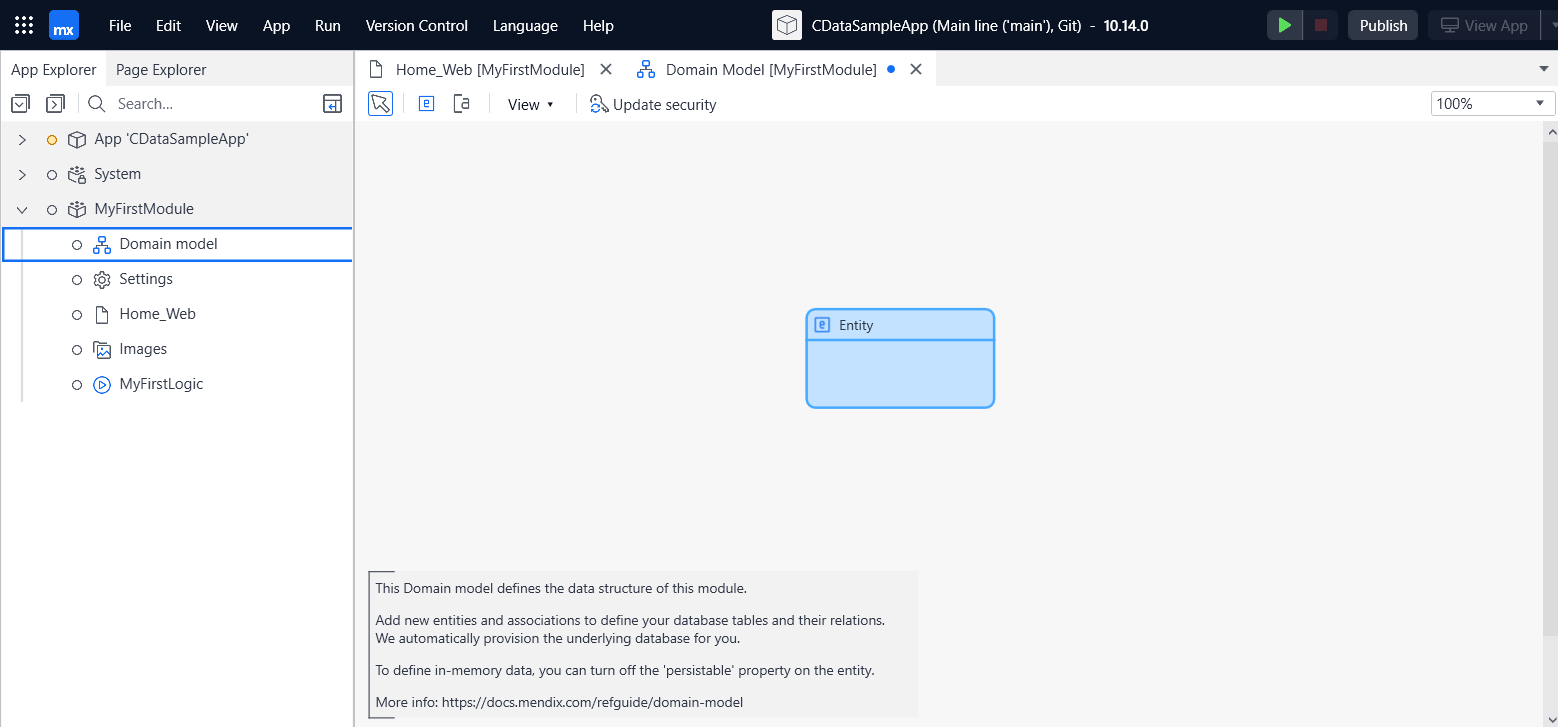Screen dimensions: 1558x727
Task: Click the Publish button
Action: point(1382,25)
